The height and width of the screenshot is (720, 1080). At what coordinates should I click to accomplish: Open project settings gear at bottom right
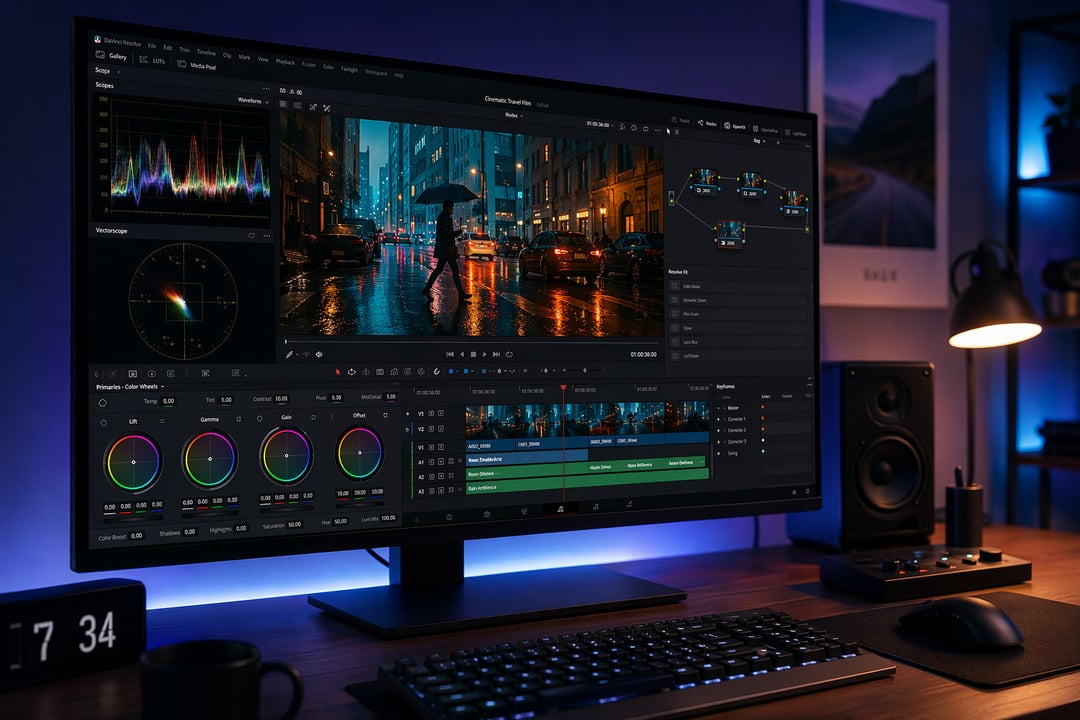pyautogui.click(x=807, y=492)
